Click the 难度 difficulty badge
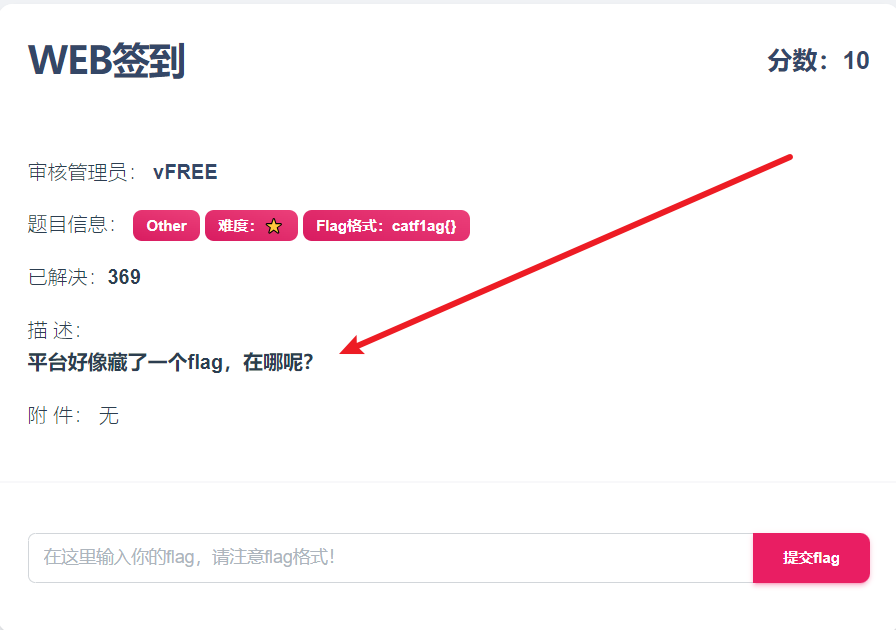The image size is (896, 630). pos(251,226)
